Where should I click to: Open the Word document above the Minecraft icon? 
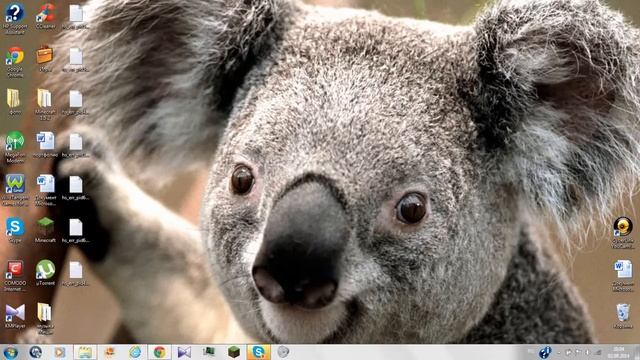[45, 190]
